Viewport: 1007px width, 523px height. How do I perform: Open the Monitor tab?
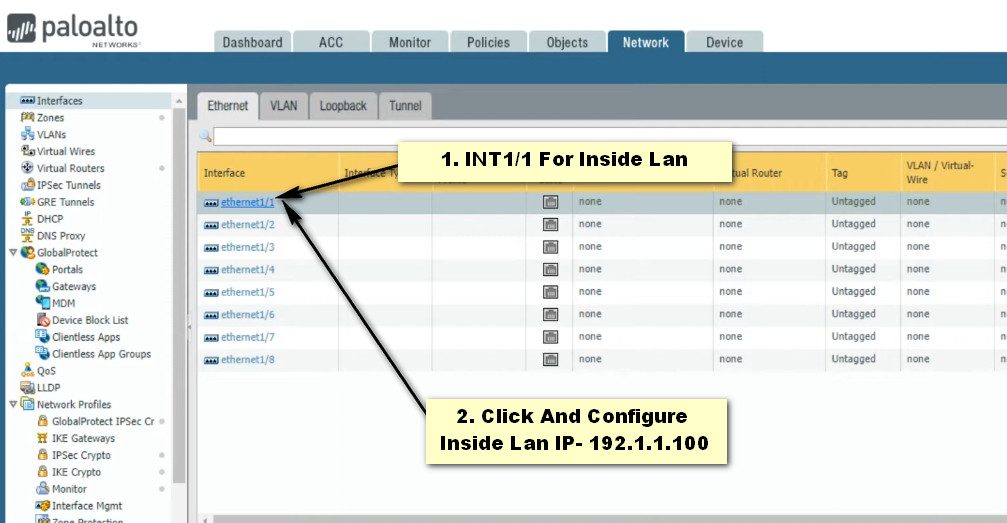(410, 42)
